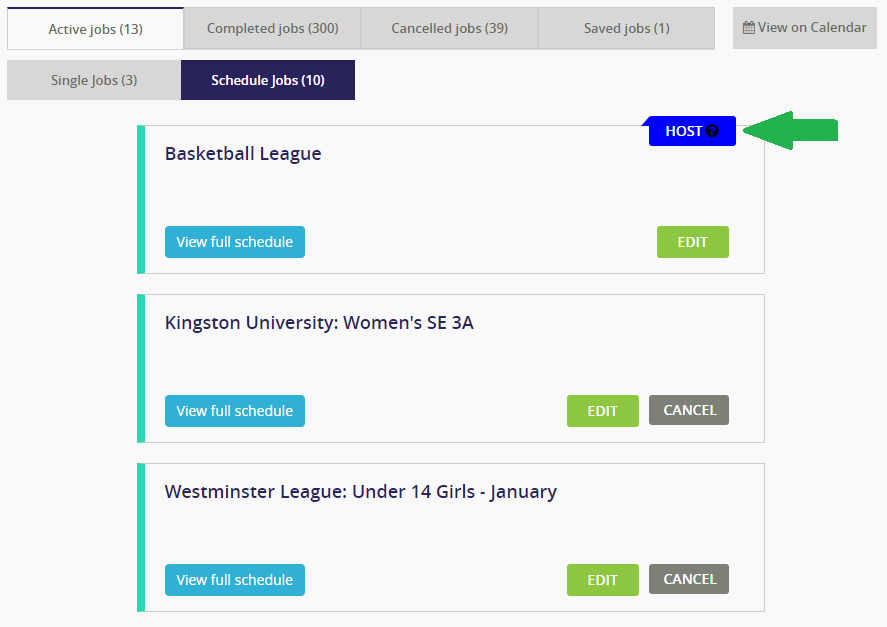Edit the Basketball League schedule

click(x=692, y=242)
